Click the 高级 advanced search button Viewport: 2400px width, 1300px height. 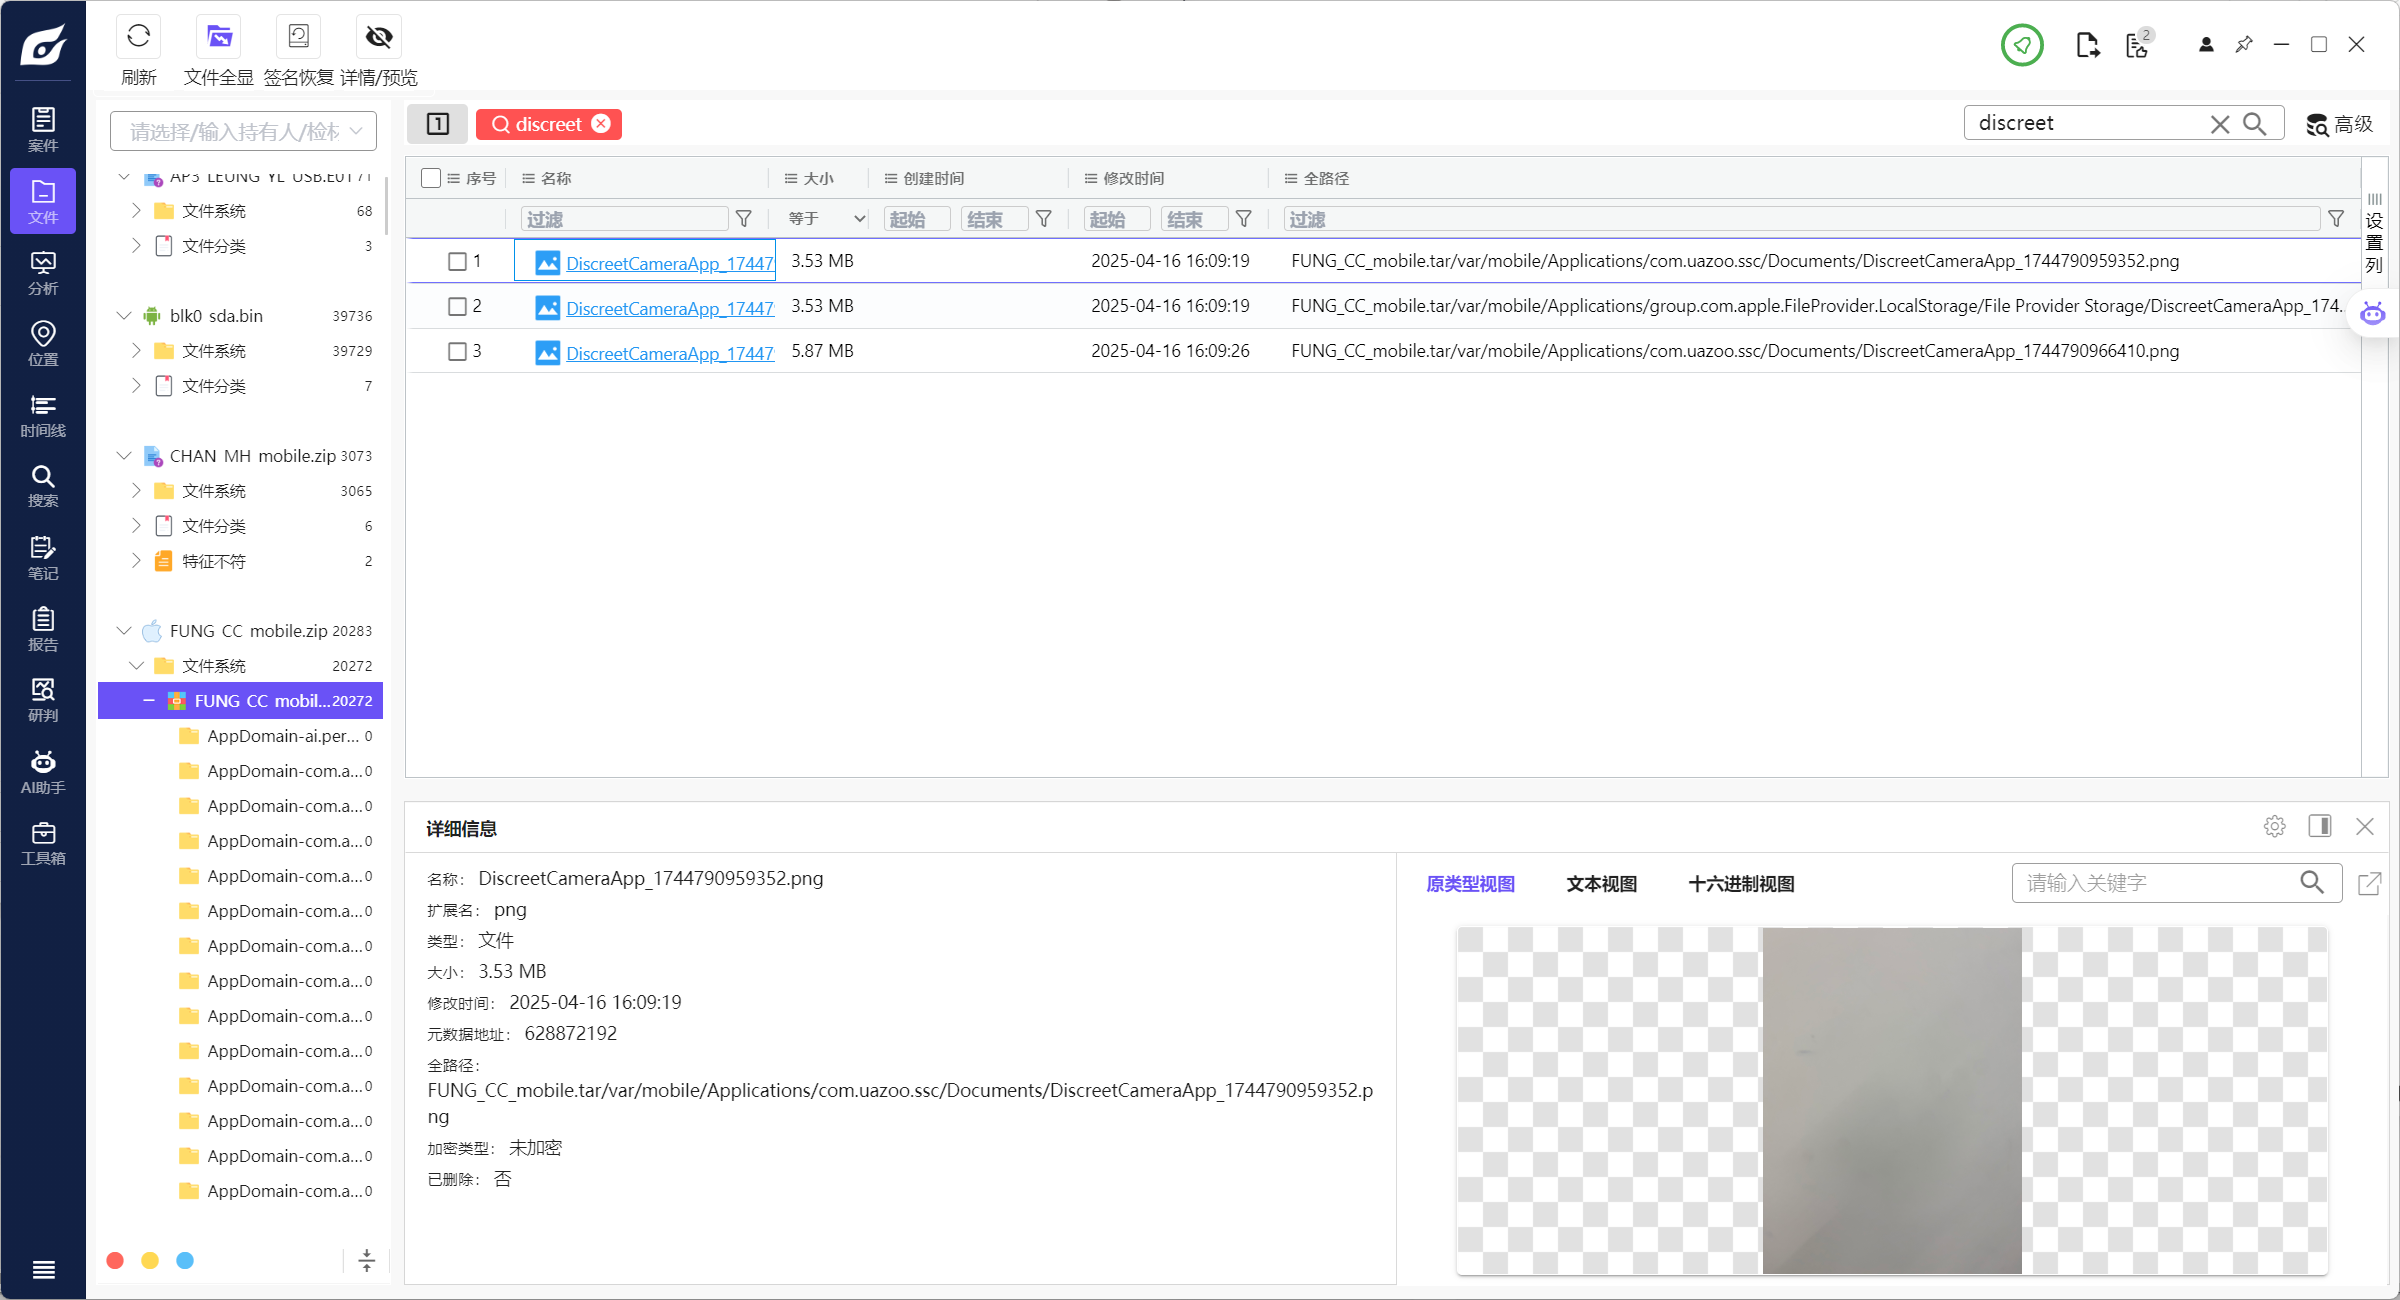2339,124
